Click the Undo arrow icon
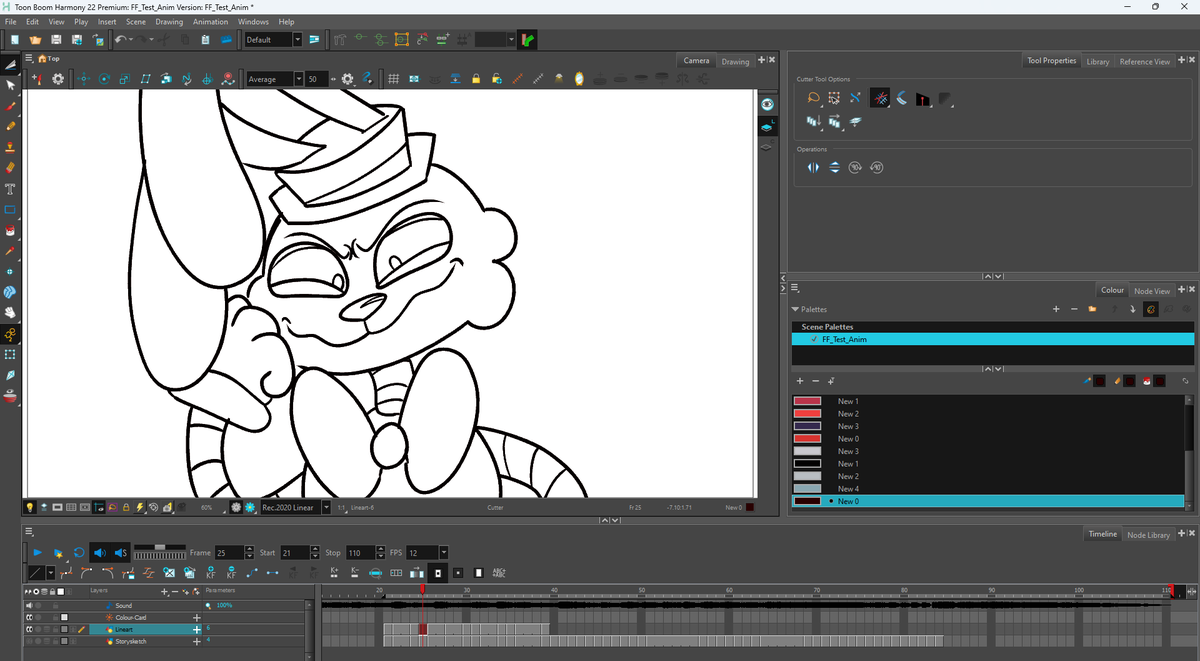The height and width of the screenshot is (661, 1200). [x=120, y=40]
